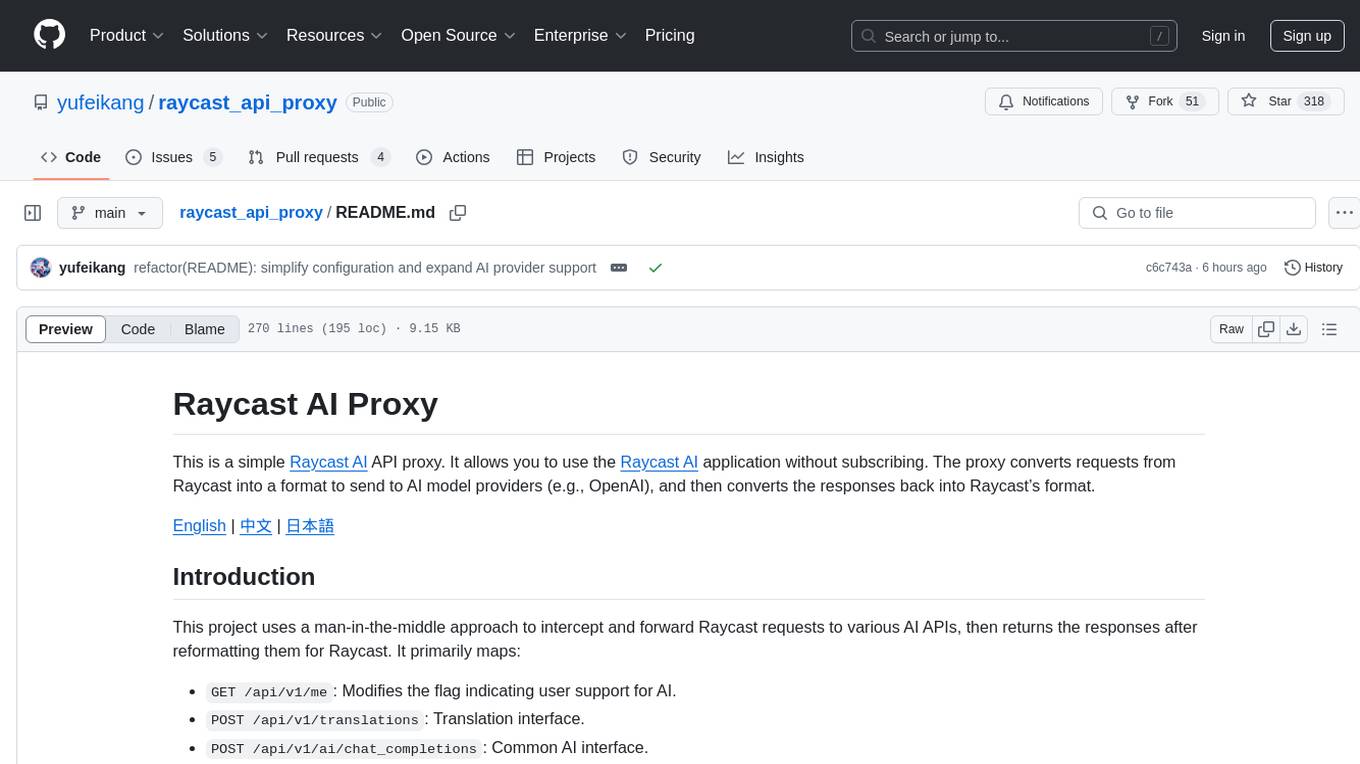This screenshot has height=764, width=1360.
Task: Open raycast_api_proxy repository link in header
Action: 248,102
